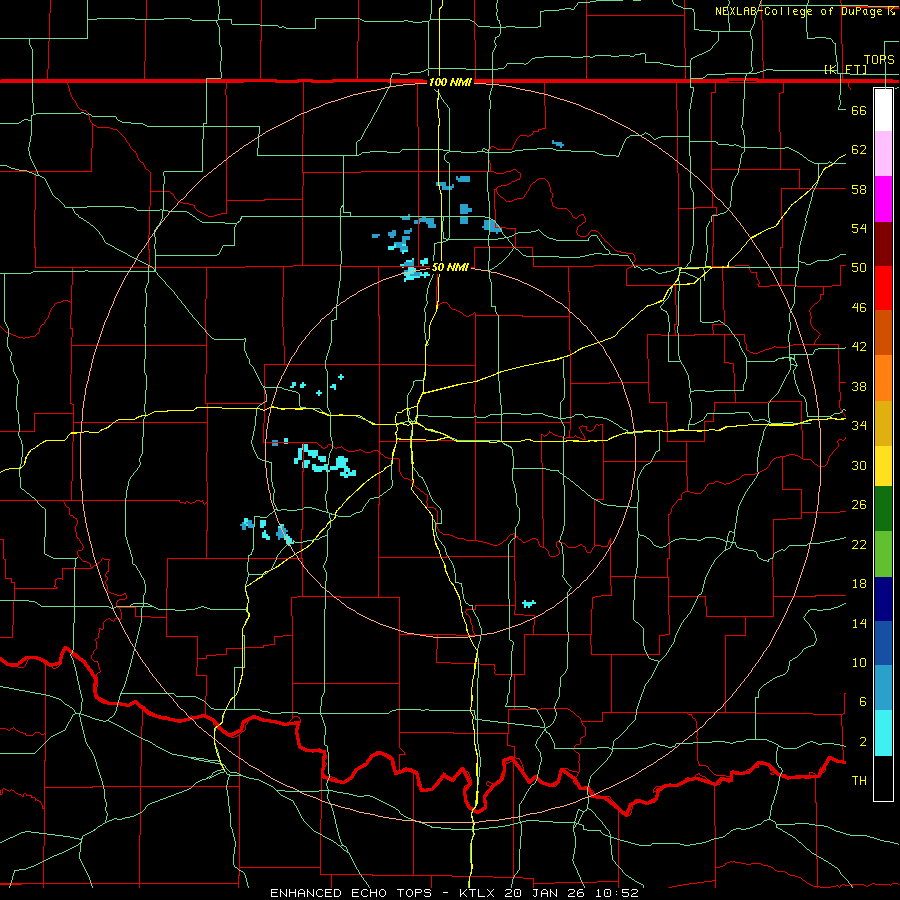Select the 38 scale value label

(859, 386)
